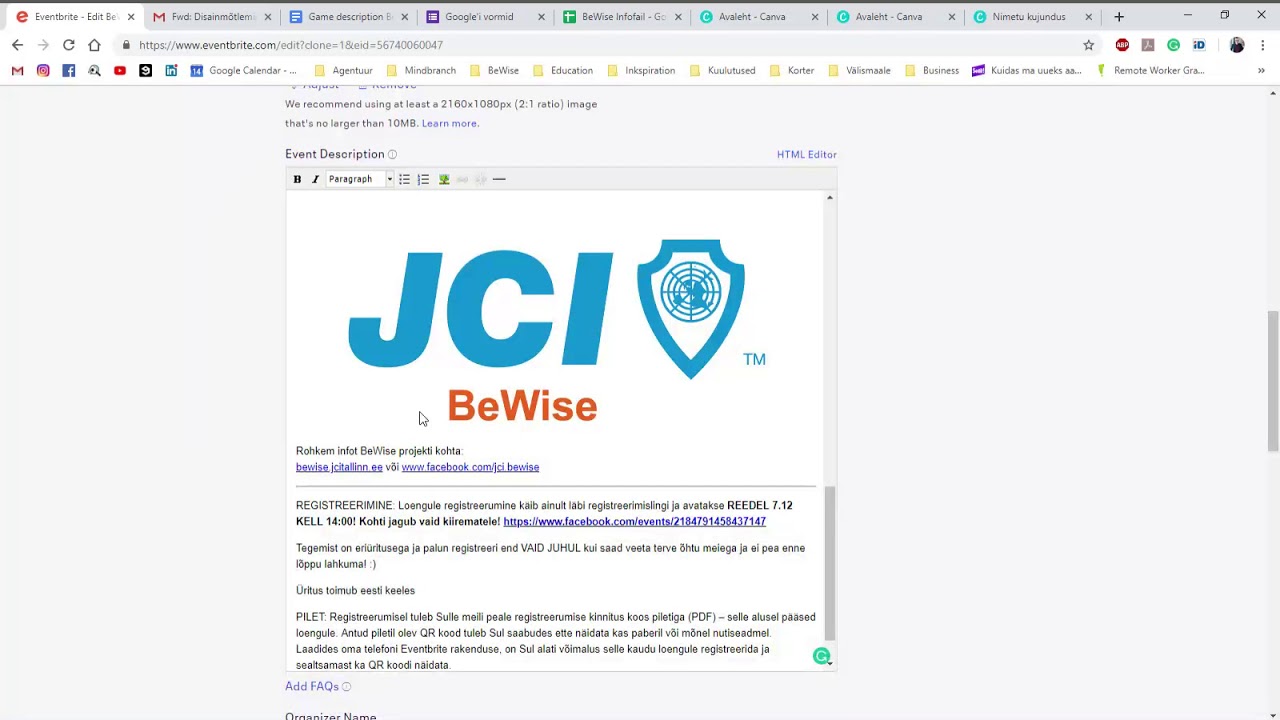Open the YouTube bookmark
This screenshot has width=1280, height=720.
tap(120, 71)
